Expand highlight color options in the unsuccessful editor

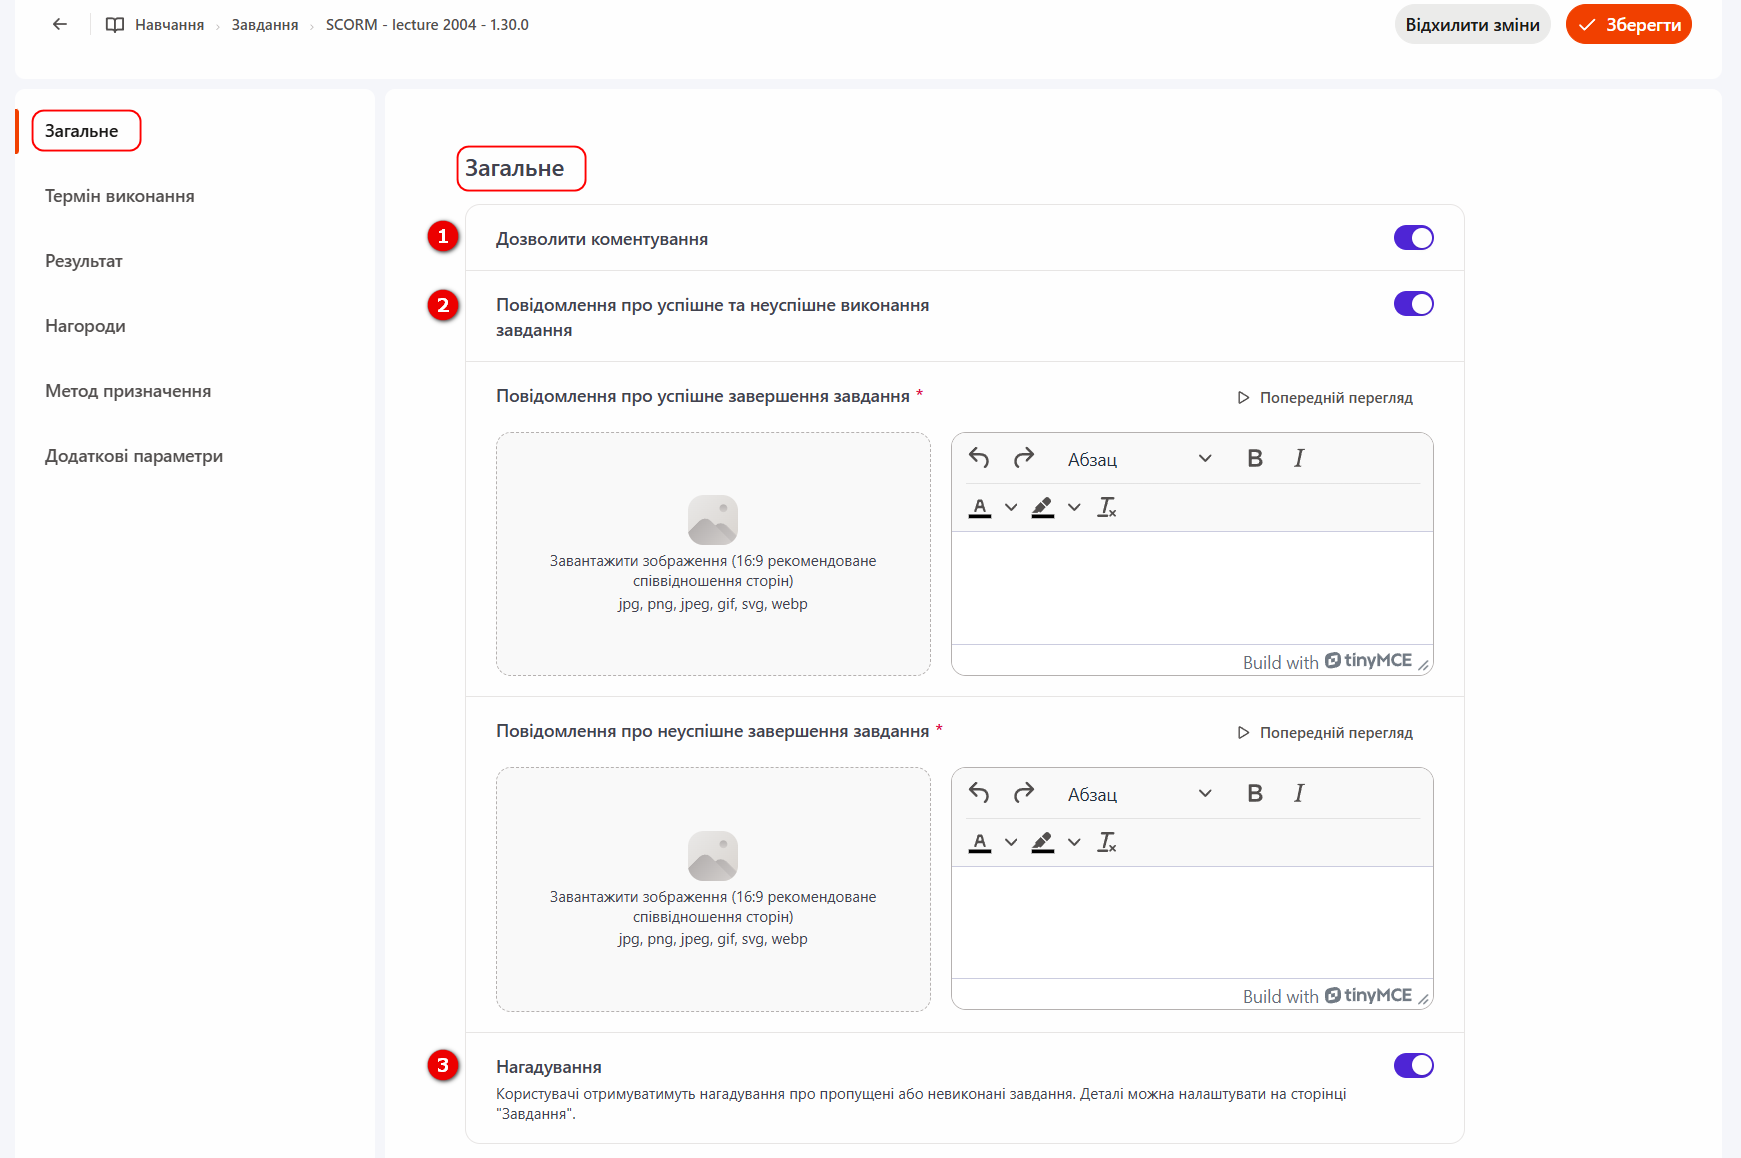click(1074, 842)
